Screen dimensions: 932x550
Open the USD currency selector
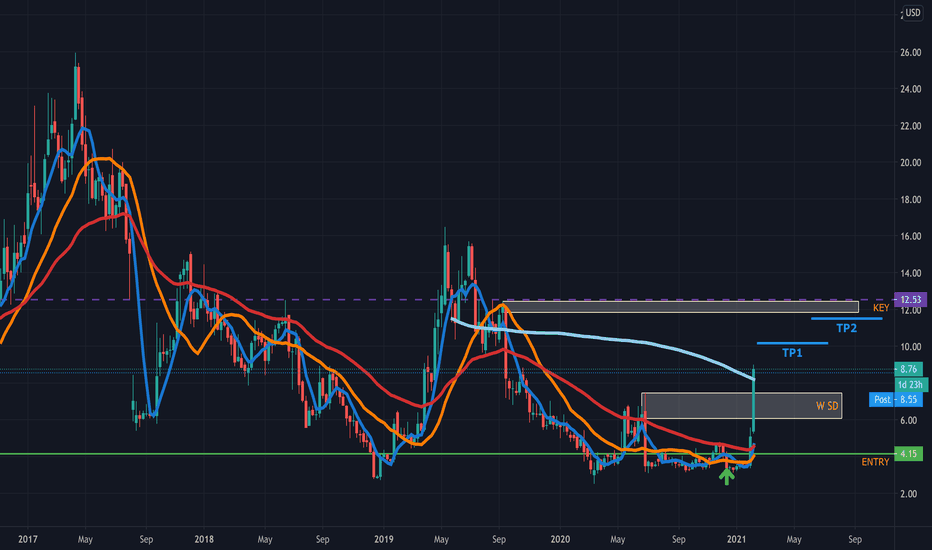[x=912, y=12]
